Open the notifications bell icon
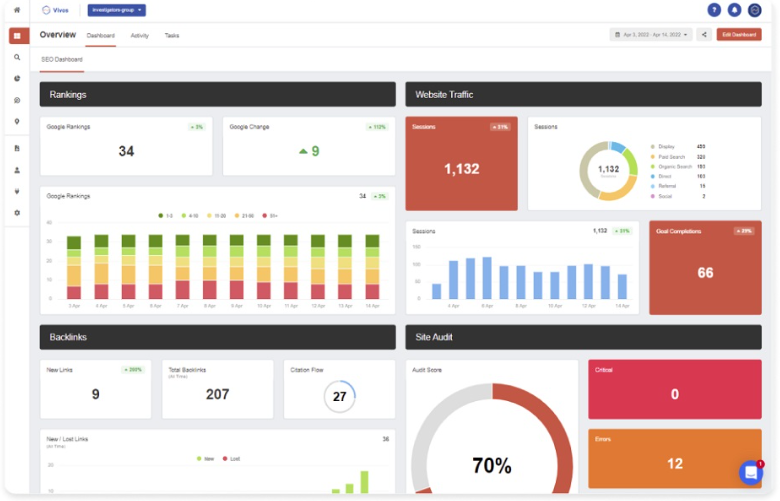This screenshot has height=501, width=780. pyautogui.click(x=734, y=10)
